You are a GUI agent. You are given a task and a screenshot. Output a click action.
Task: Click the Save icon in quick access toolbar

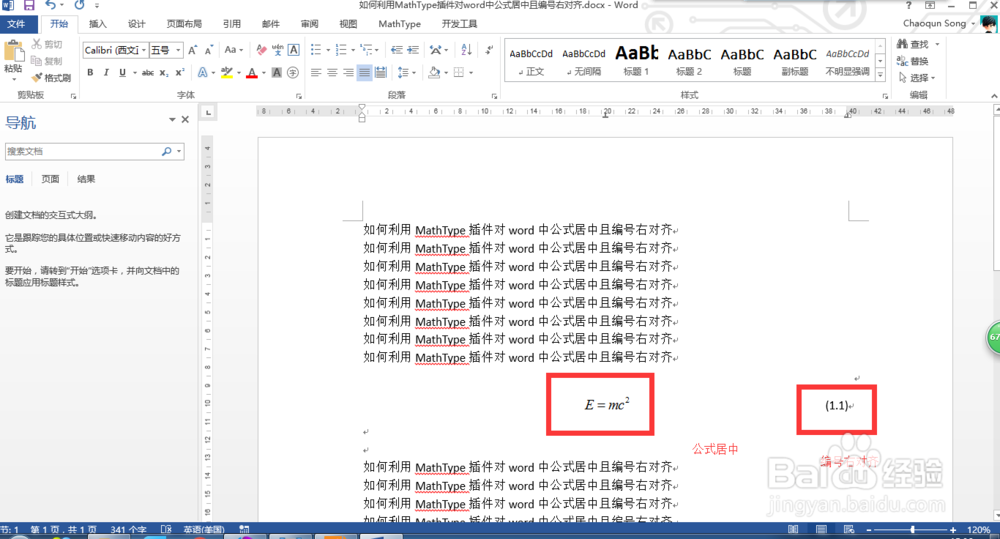pos(29,5)
